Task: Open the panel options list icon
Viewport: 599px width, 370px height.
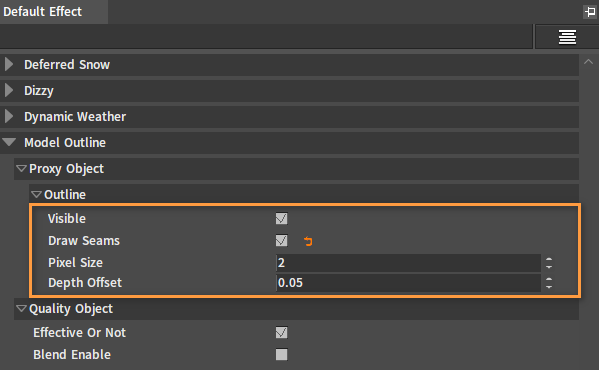Action: coord(567,37)
